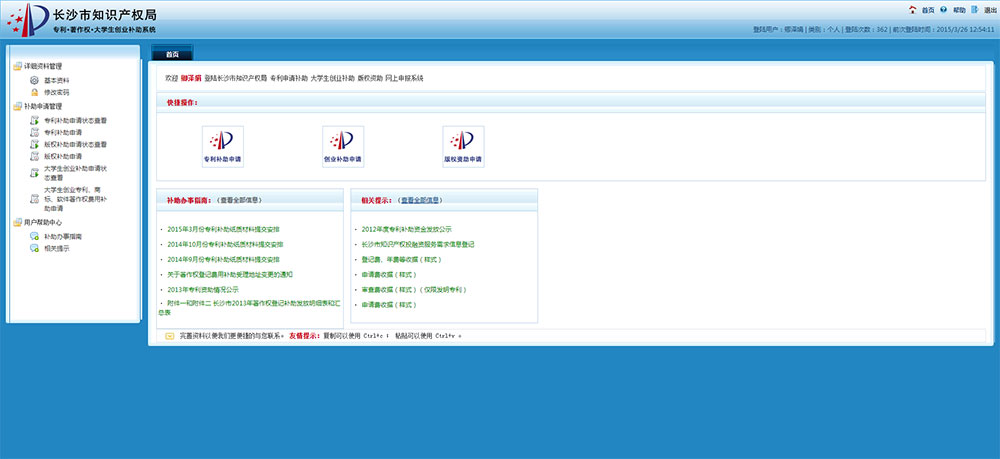Image resolution: width=1000 pixels, height=459 pixels.
Task: Click 查看全部信息 next to 相关提示
Action: pos(420,200)
